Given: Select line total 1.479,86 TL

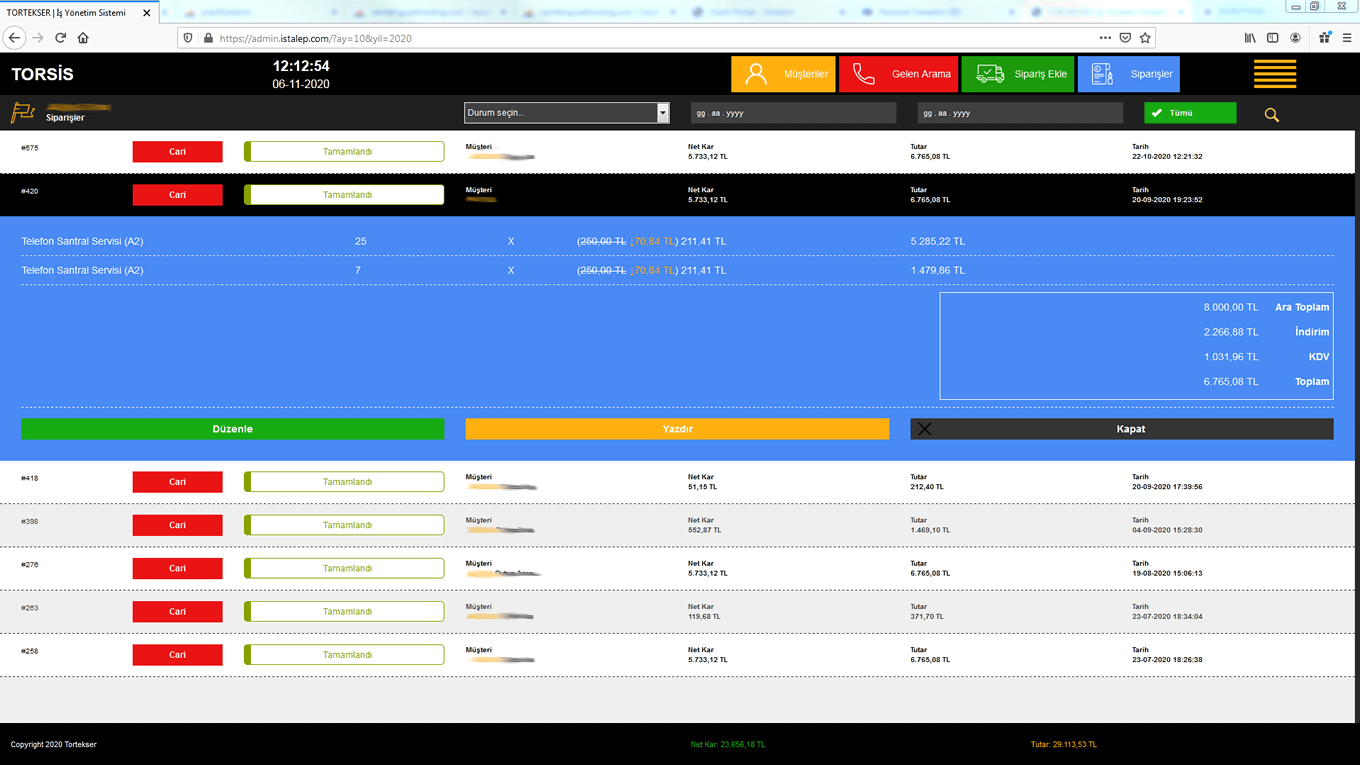Looking at the screenshot, I should tap(938, 270).
